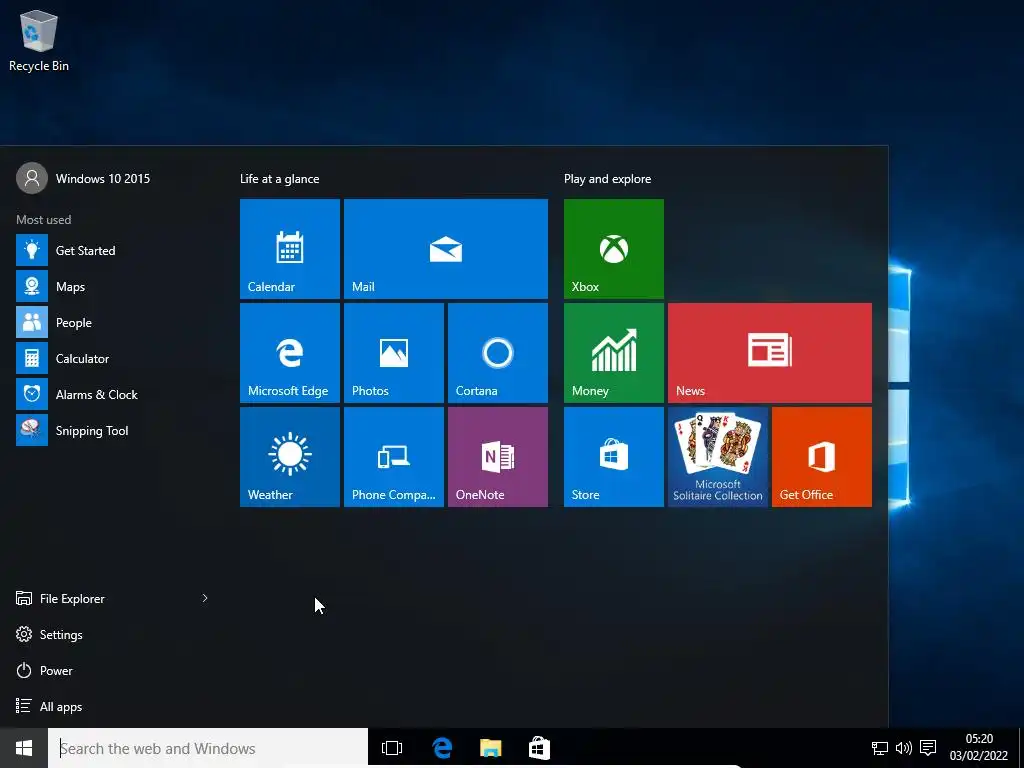
Task: Open the Action Center notifications icon
Action: (928, 748)
